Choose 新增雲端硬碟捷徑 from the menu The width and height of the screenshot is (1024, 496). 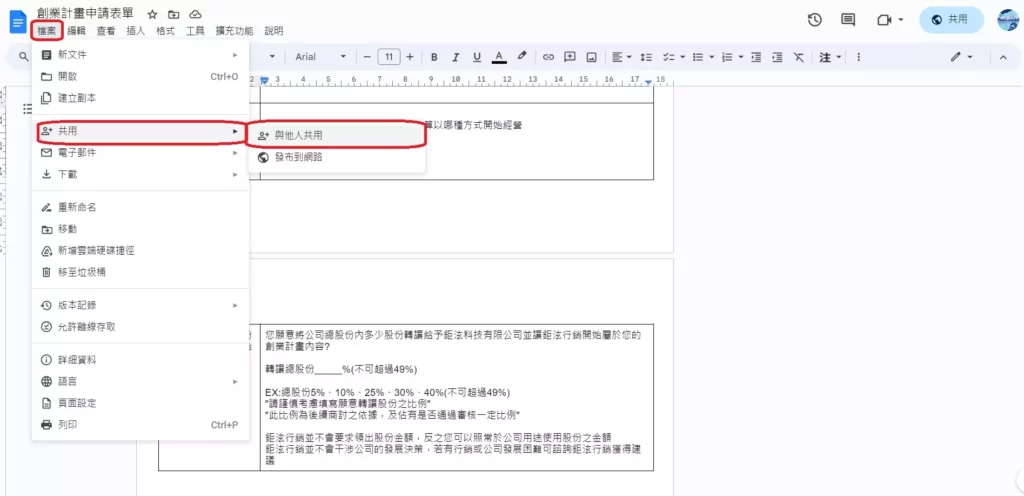pos(140,251)
